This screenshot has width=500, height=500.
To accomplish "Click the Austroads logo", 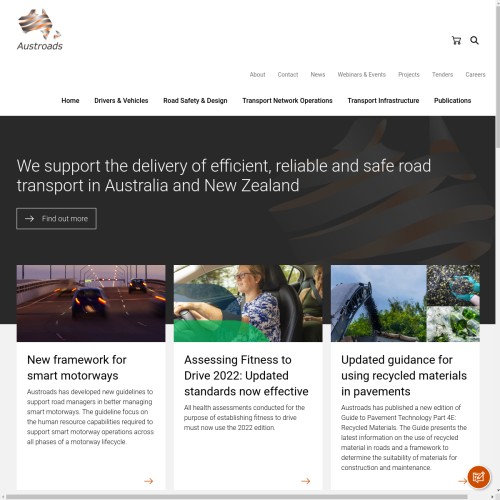I will (40, 29).
